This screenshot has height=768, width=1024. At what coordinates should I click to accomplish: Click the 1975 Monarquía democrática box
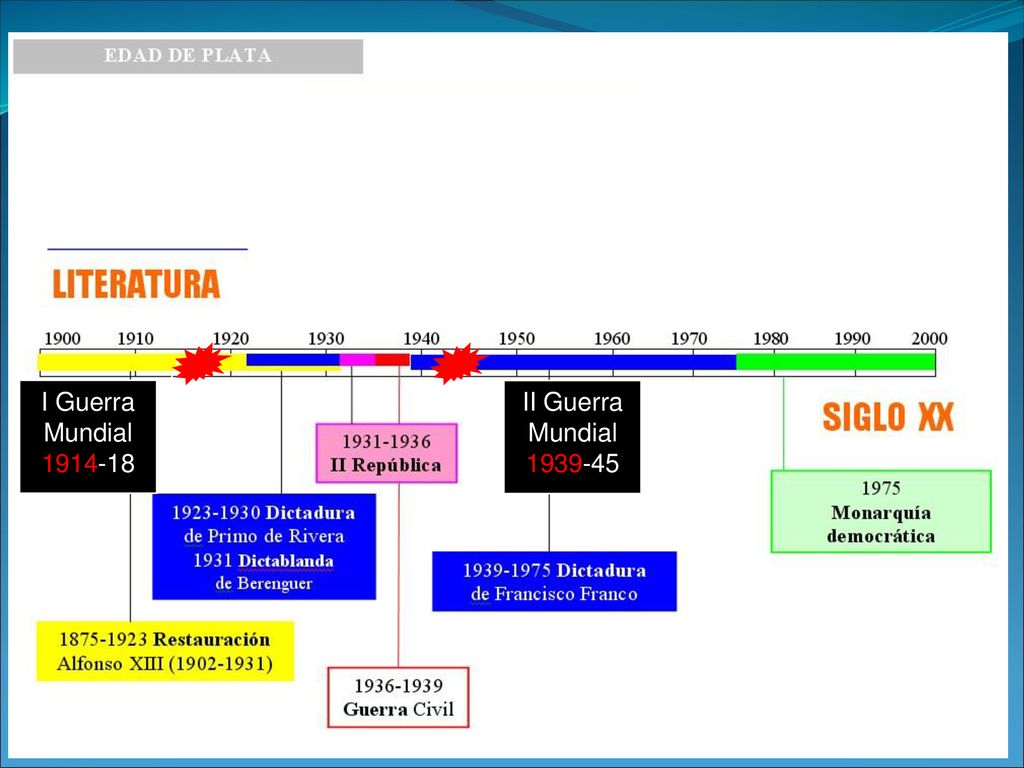881,511
